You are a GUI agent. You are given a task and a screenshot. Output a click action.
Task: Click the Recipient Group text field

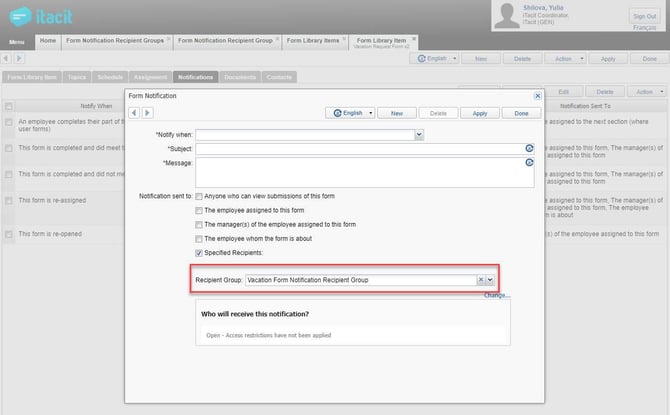click(361, 280)
